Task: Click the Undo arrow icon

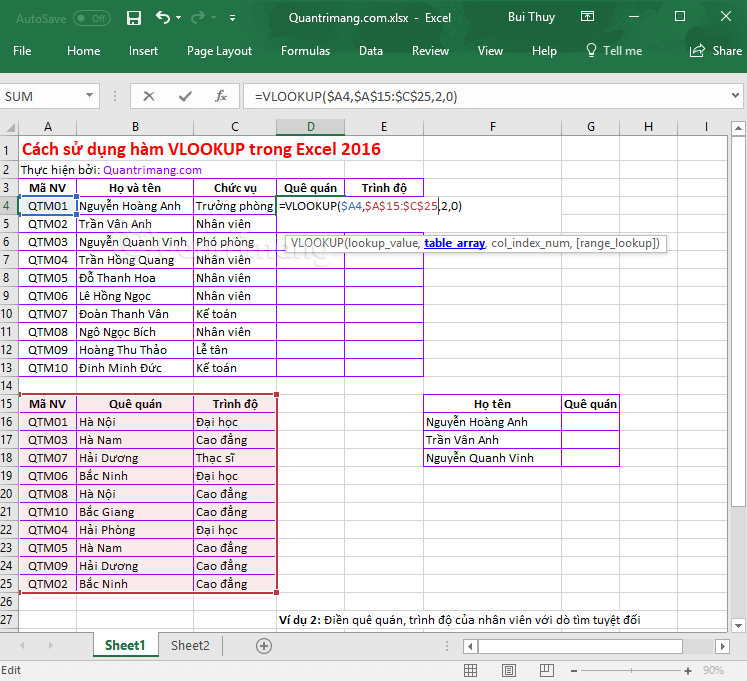Action: (162, 18)
